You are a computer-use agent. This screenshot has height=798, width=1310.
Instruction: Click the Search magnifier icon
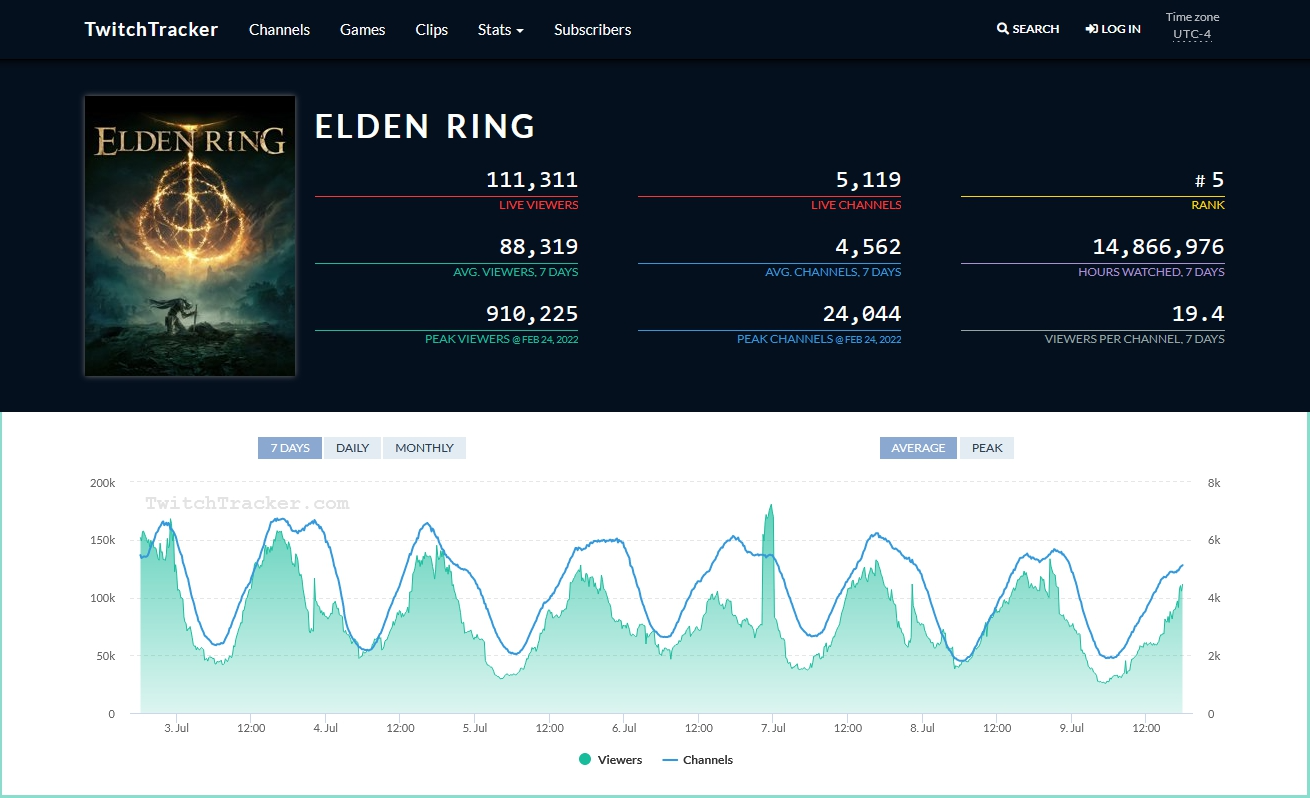[1001, 28]
